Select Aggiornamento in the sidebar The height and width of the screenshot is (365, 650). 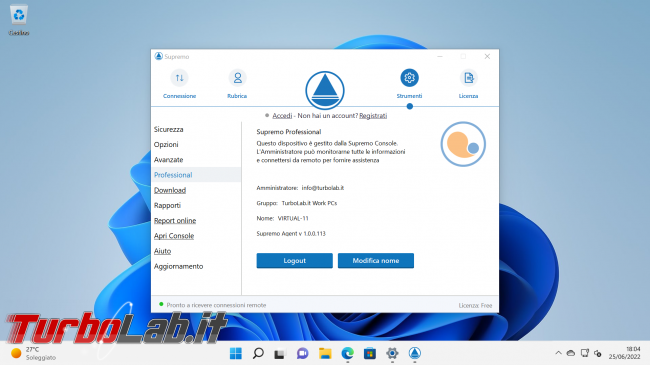tap(178, 266)
